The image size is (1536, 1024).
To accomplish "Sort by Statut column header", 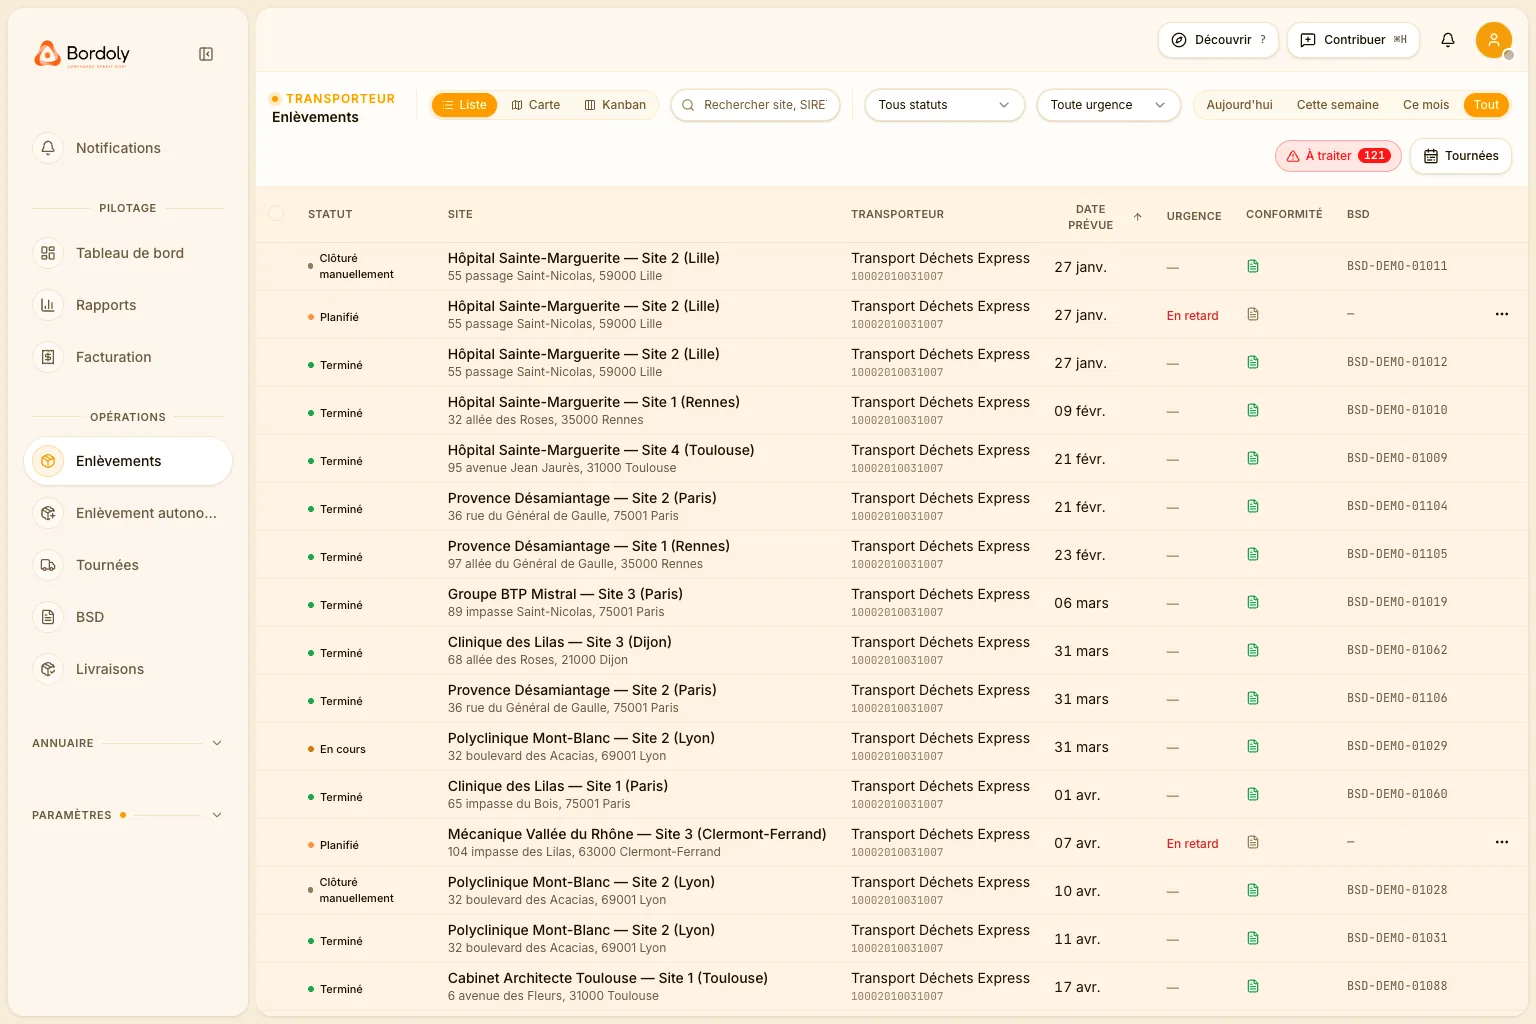I will (330, 214).
